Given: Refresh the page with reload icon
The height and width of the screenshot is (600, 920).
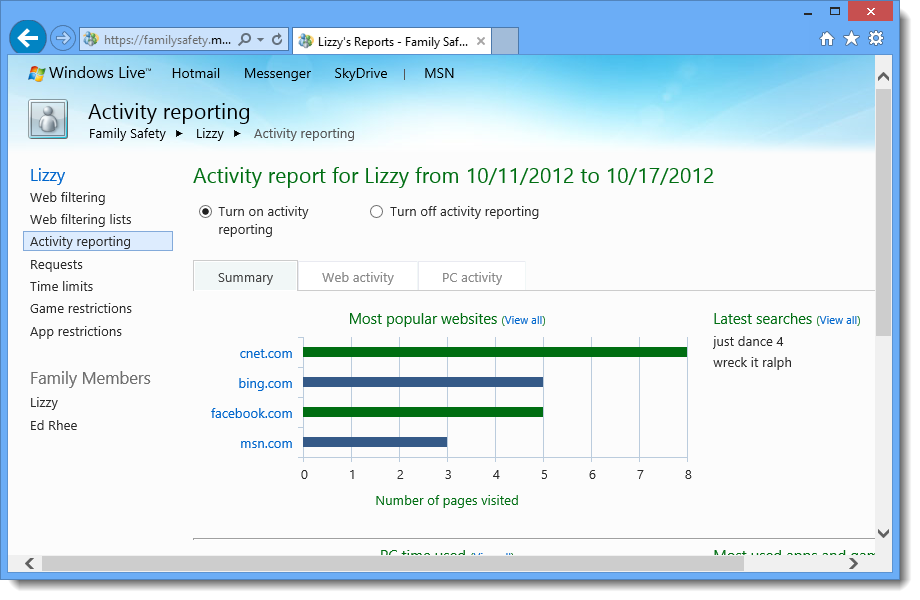Looking at the screenshot, I should (x=277, y=39).
